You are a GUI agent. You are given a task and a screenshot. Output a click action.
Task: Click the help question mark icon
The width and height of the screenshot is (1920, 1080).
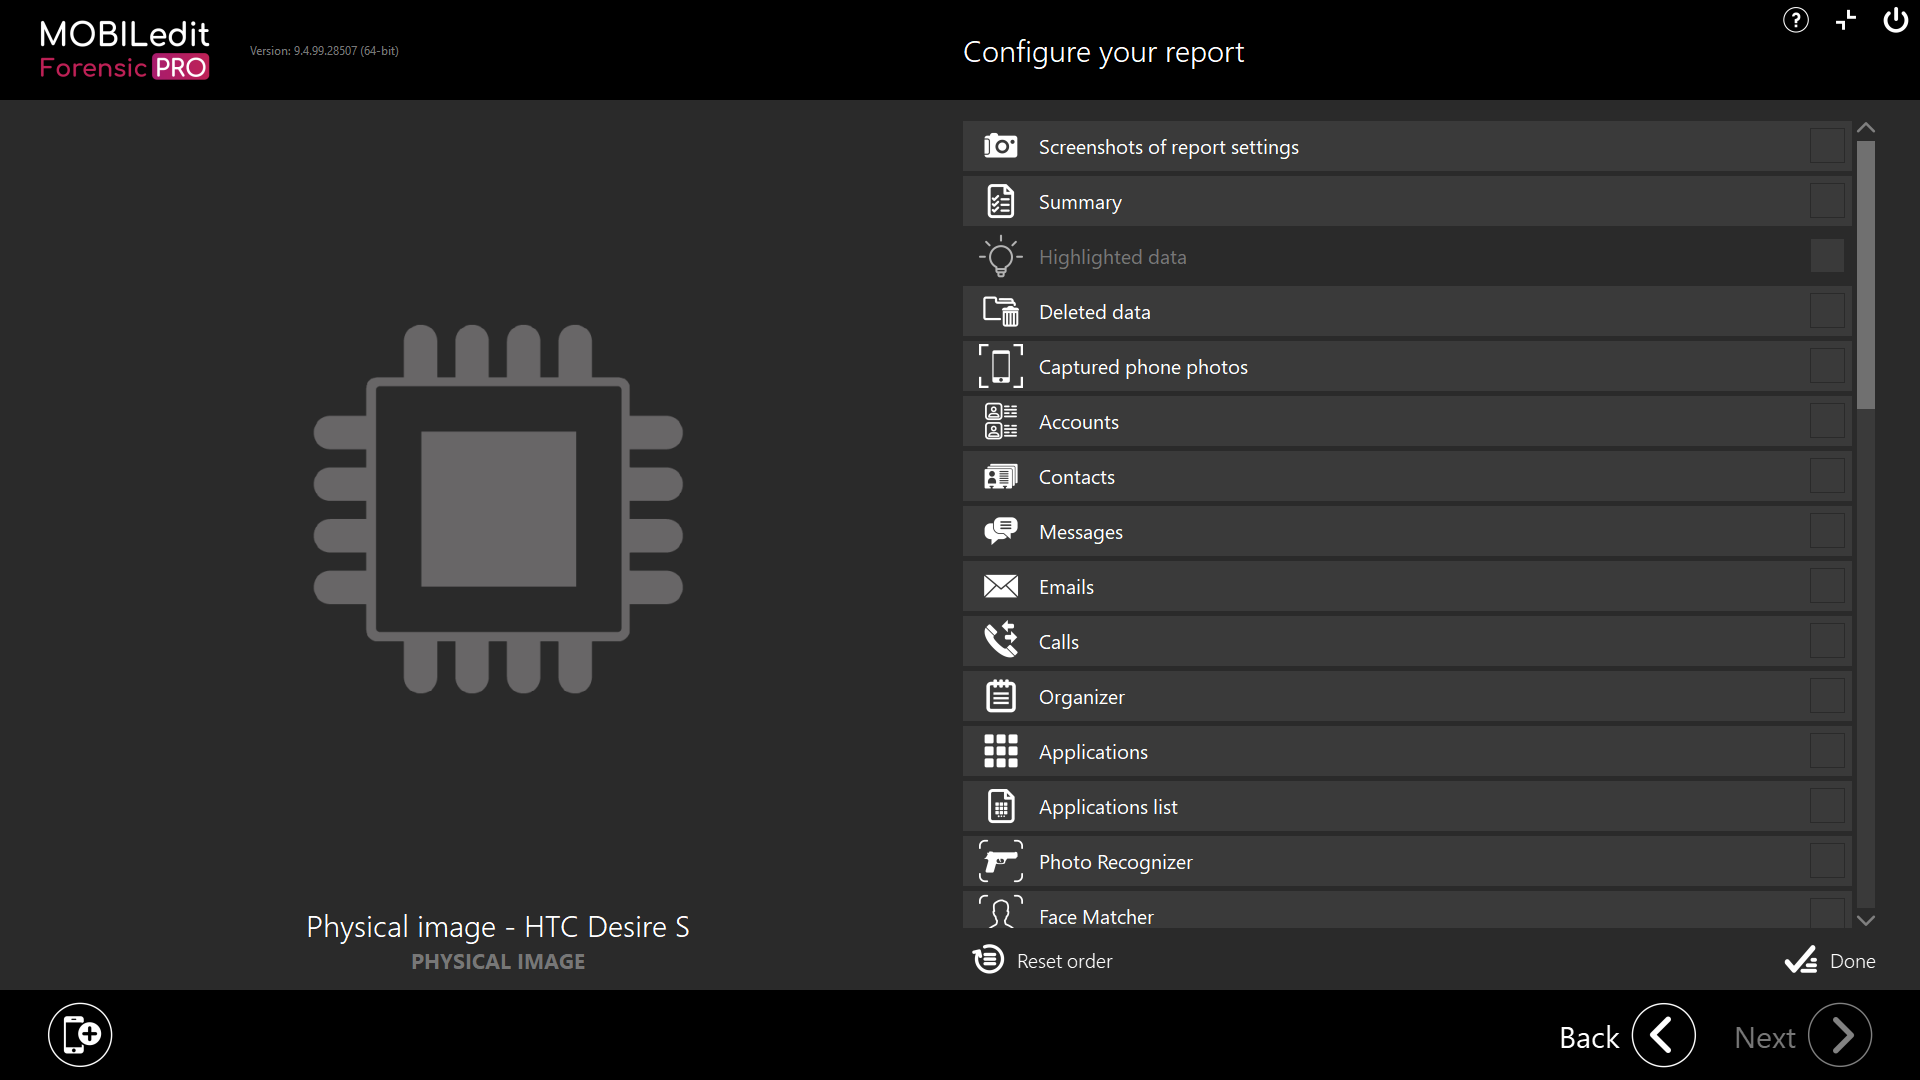[x=1796, y=20]
